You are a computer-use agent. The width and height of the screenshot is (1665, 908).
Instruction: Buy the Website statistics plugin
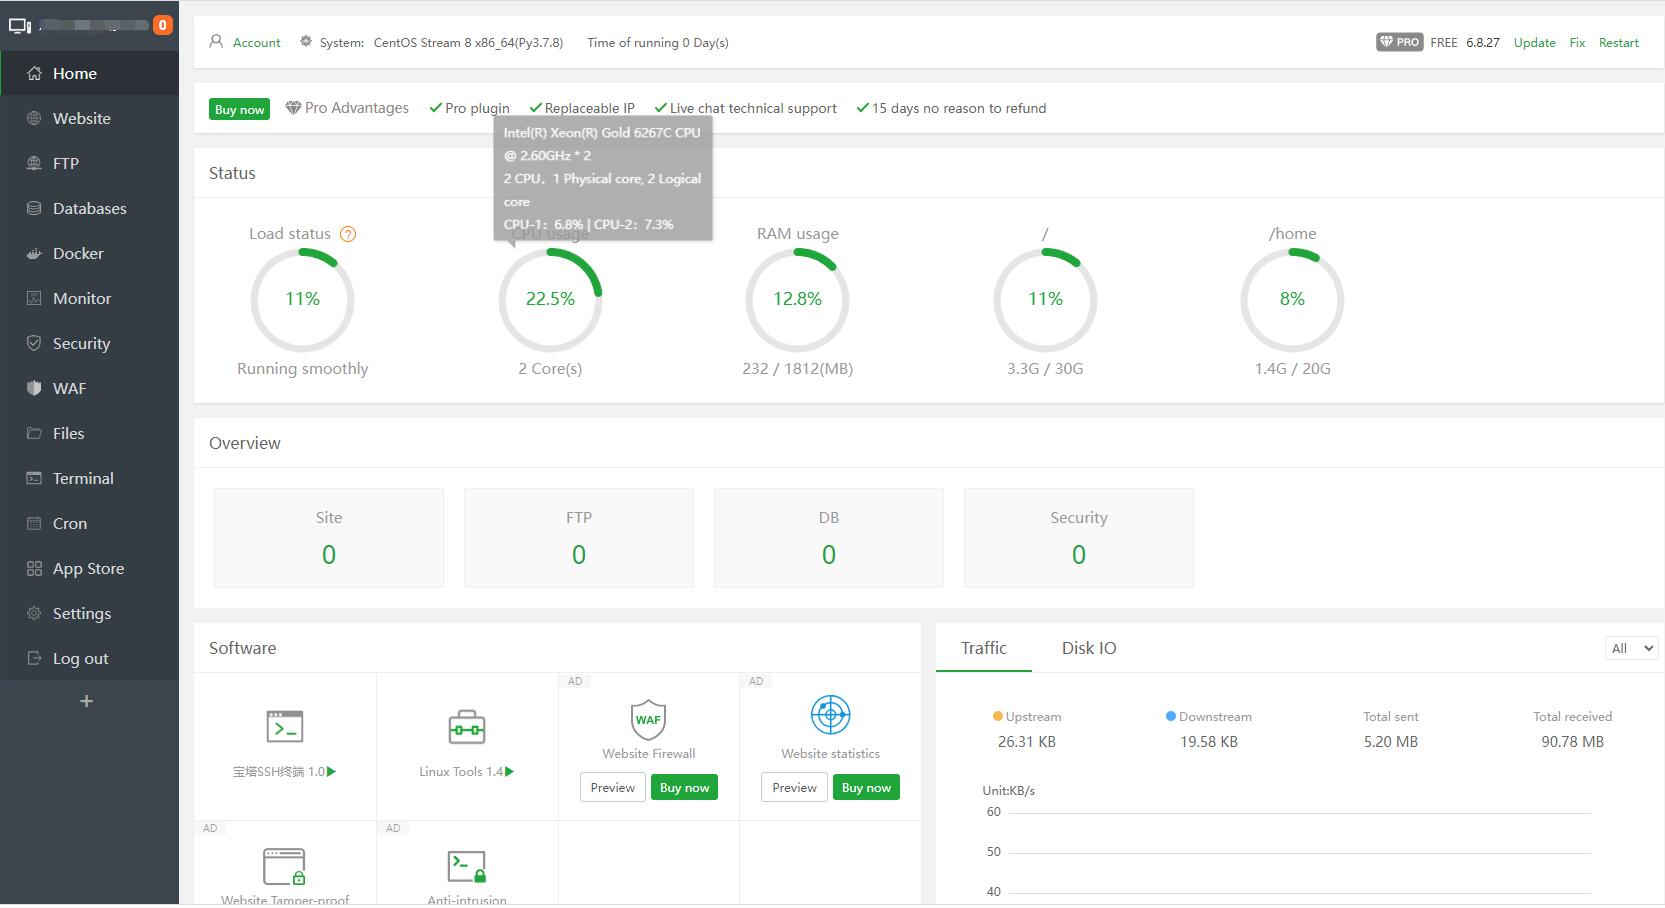[x=866, y=788]
